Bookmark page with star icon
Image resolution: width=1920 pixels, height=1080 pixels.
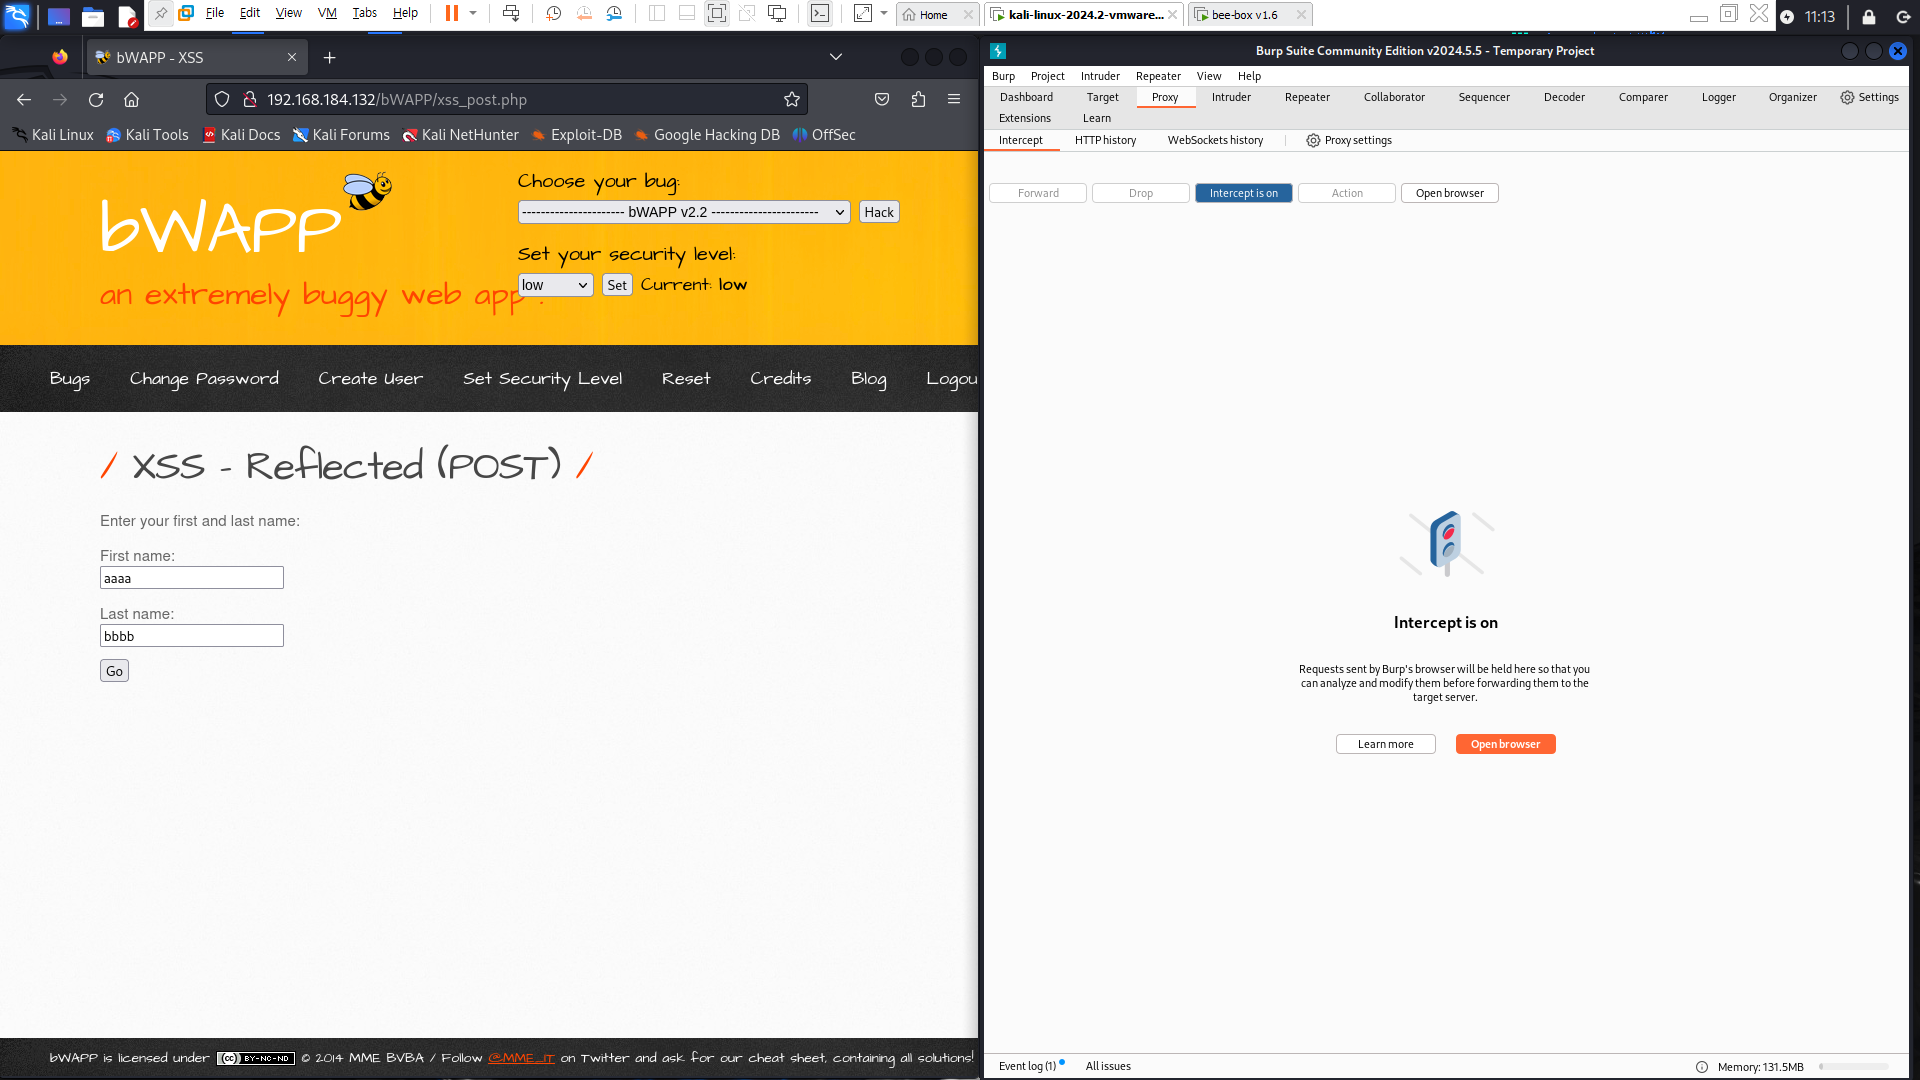pyautogui.click(x=791, y=99)
